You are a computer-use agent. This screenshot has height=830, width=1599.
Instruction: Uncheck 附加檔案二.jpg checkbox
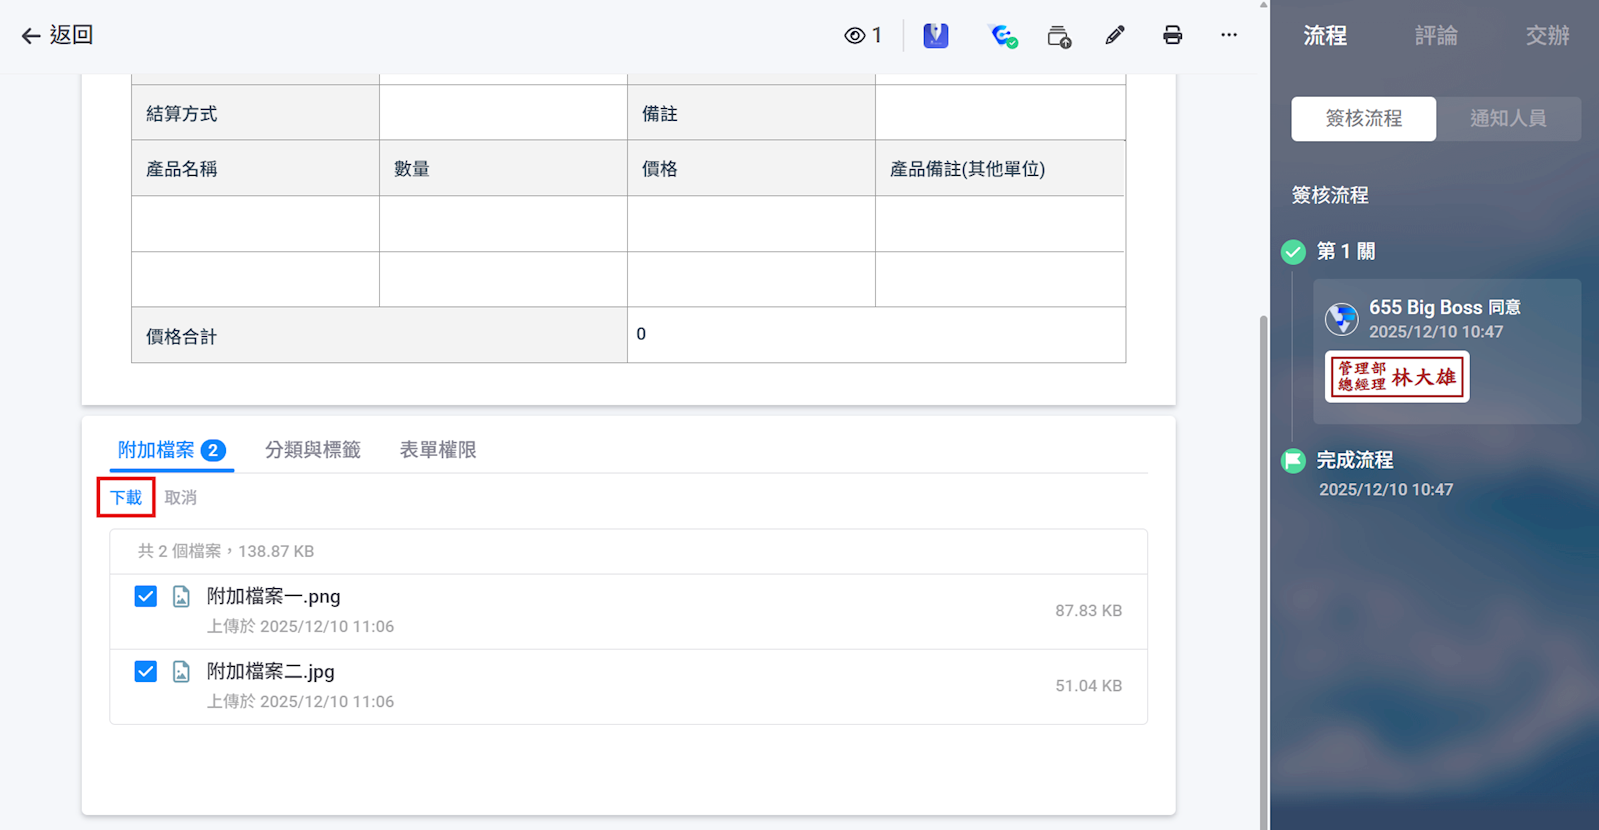[x=146, y=672]
